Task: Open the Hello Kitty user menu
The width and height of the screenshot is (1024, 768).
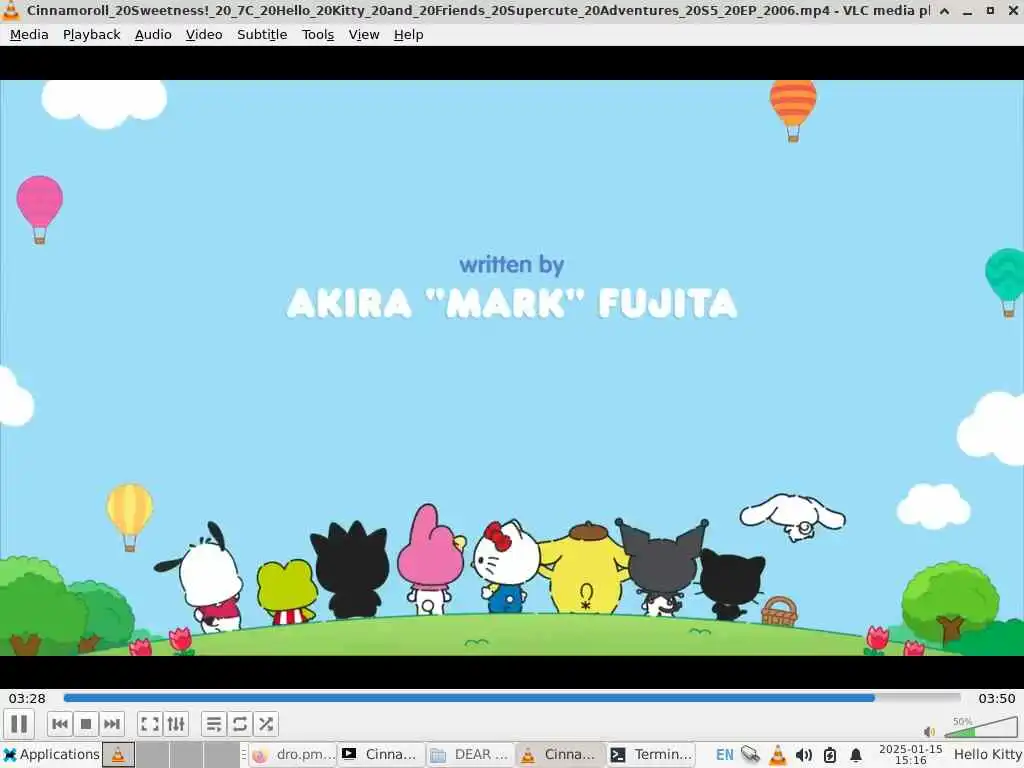Action: pos(988,755)
